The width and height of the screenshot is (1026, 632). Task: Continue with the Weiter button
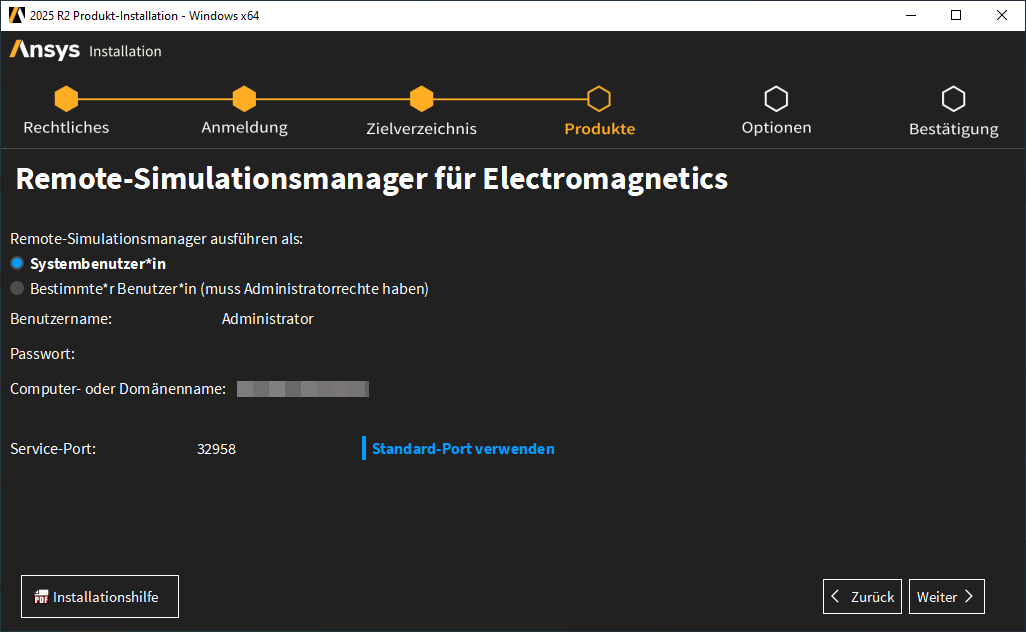tap(946, 597)
